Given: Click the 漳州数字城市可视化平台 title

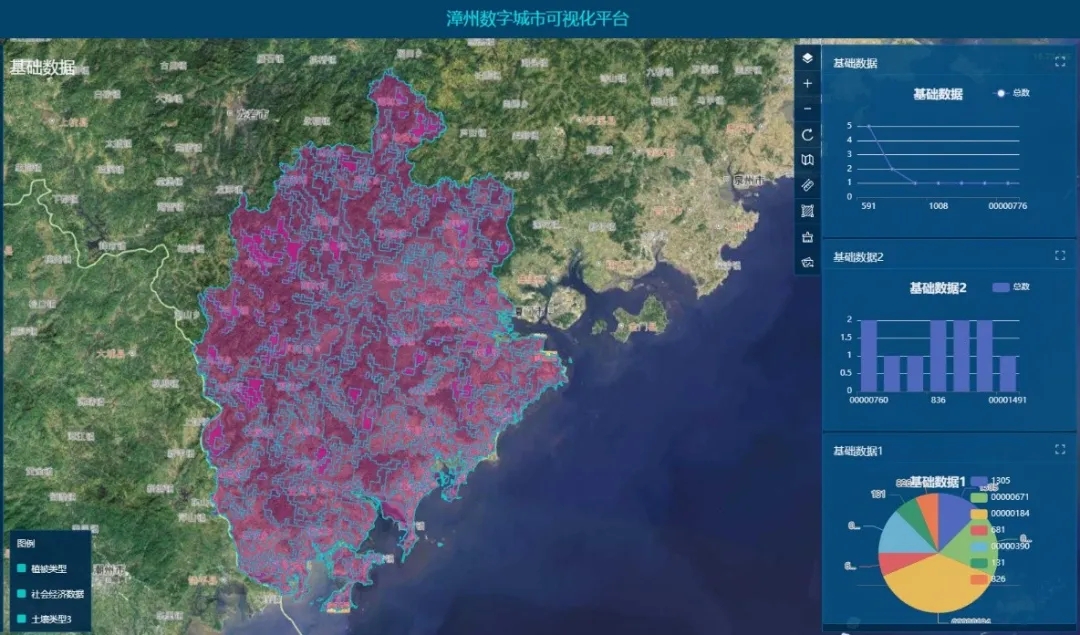Looking at the screenshot, I should (538, 19).
